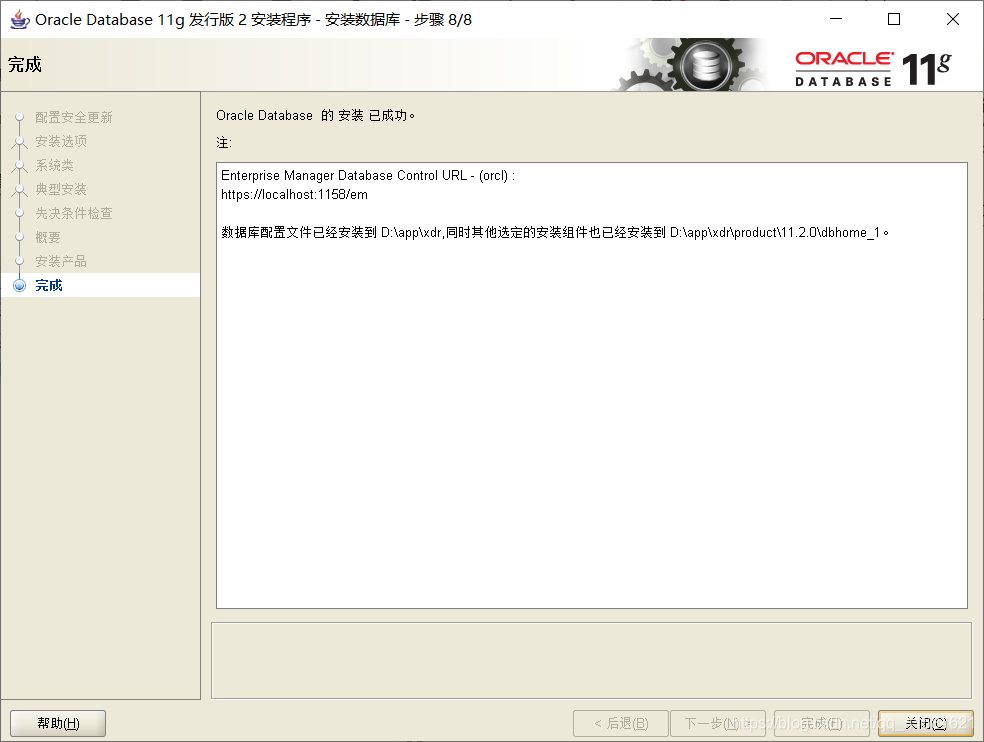Select the 典型安装 step
The height and width of the screenshot is (742, 984).
(x=61, y=189)
